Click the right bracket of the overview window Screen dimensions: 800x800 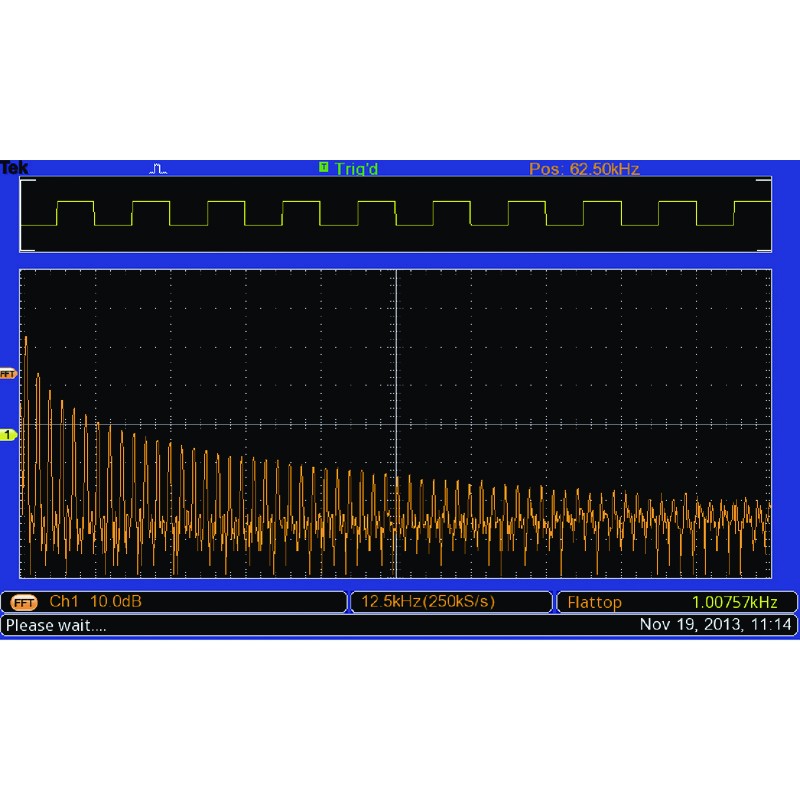tap(764, 215)
